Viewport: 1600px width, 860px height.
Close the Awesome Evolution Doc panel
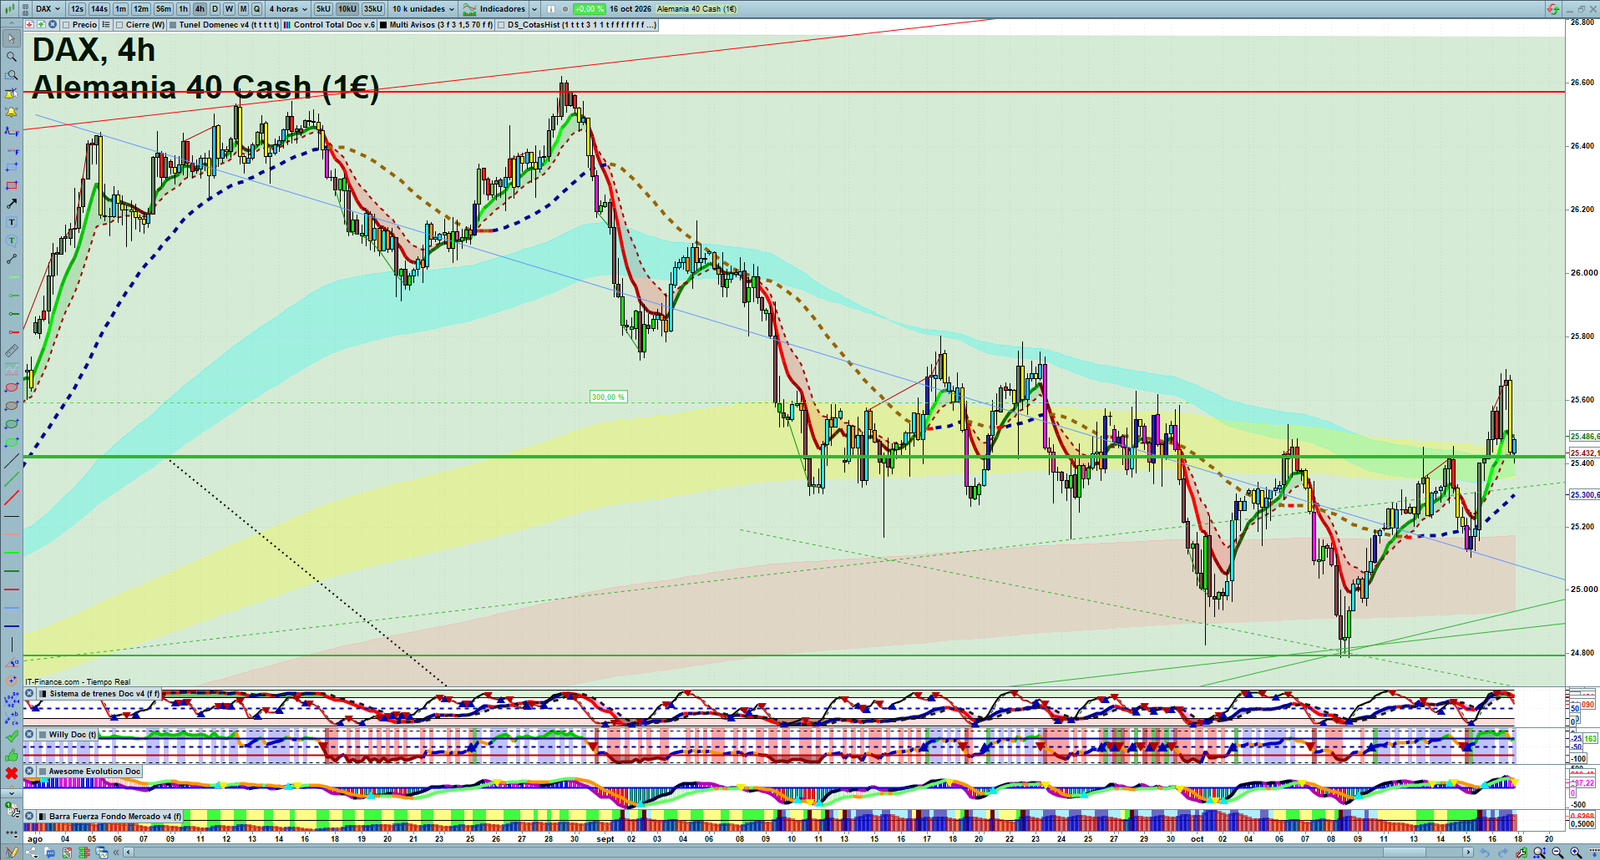click(30, 771)
